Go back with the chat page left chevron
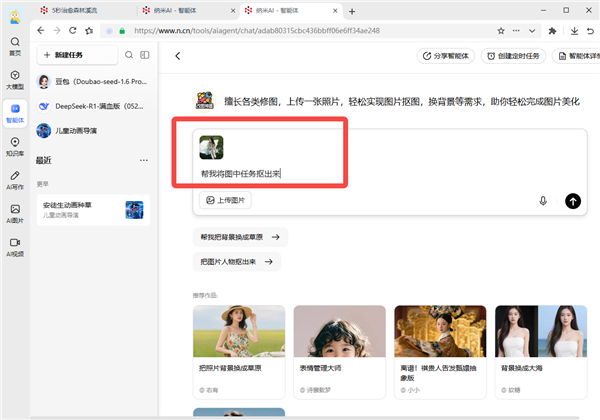The image size is (600, 420). (178, 56)
